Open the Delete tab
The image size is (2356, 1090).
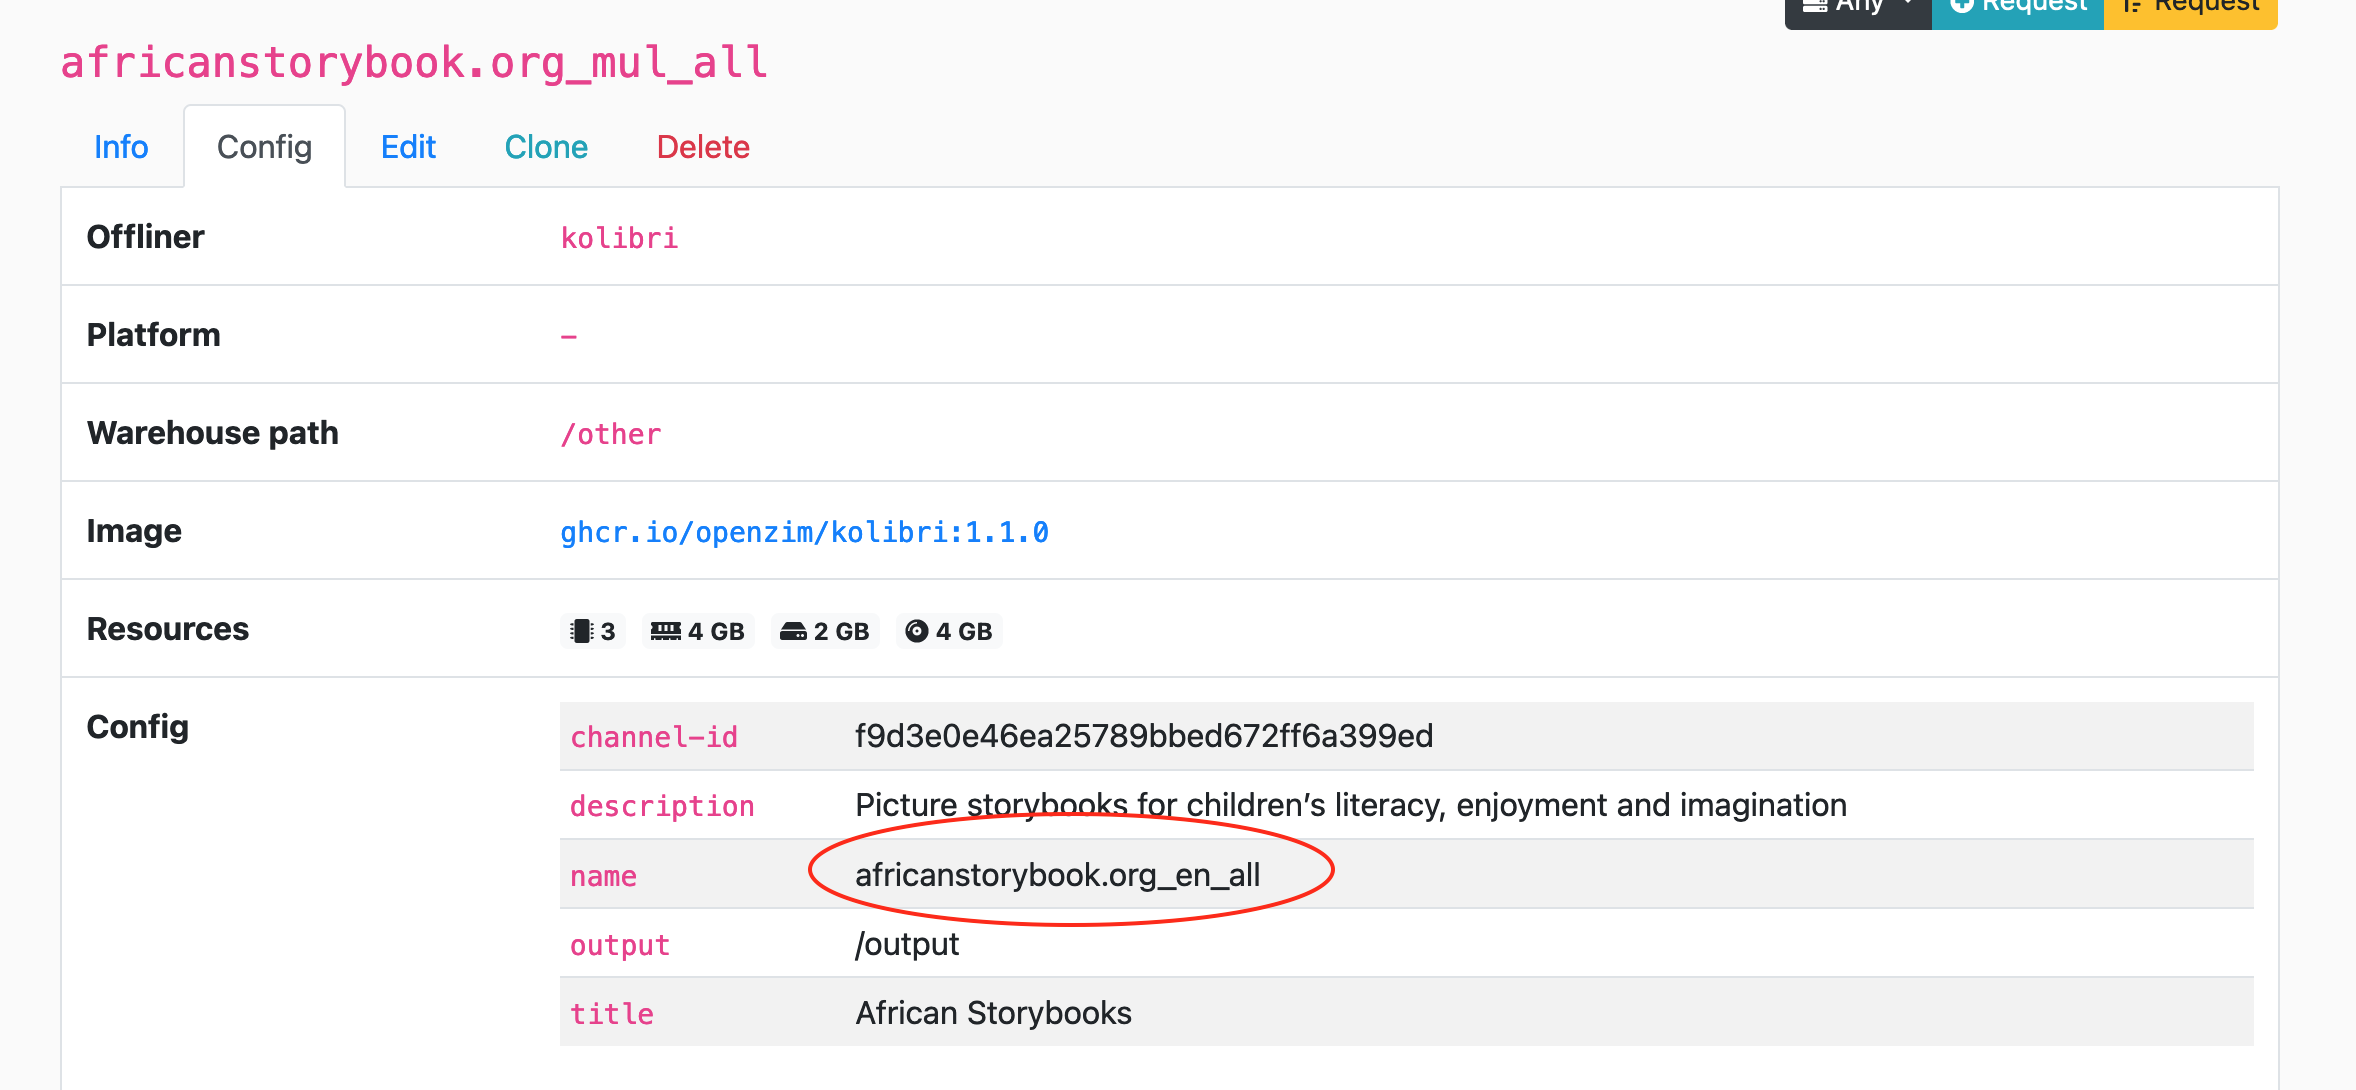click(703, 146)
